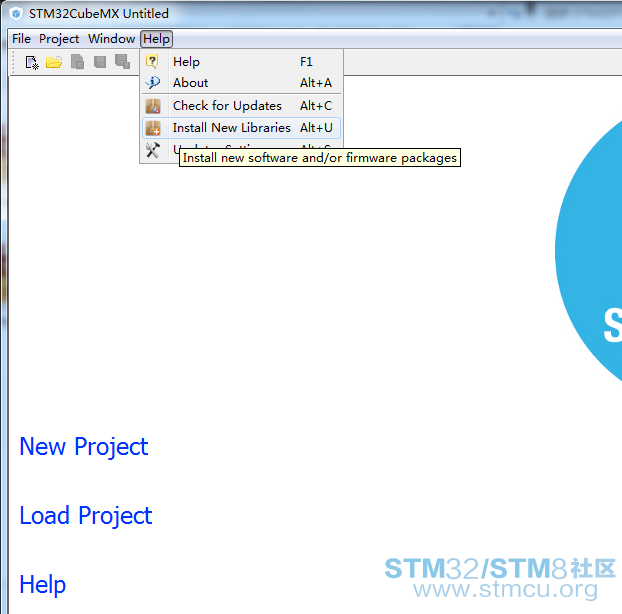Open the Project menu
Image resolution: width=622 pixels, height=614 pixels.
tap(59, 39)
